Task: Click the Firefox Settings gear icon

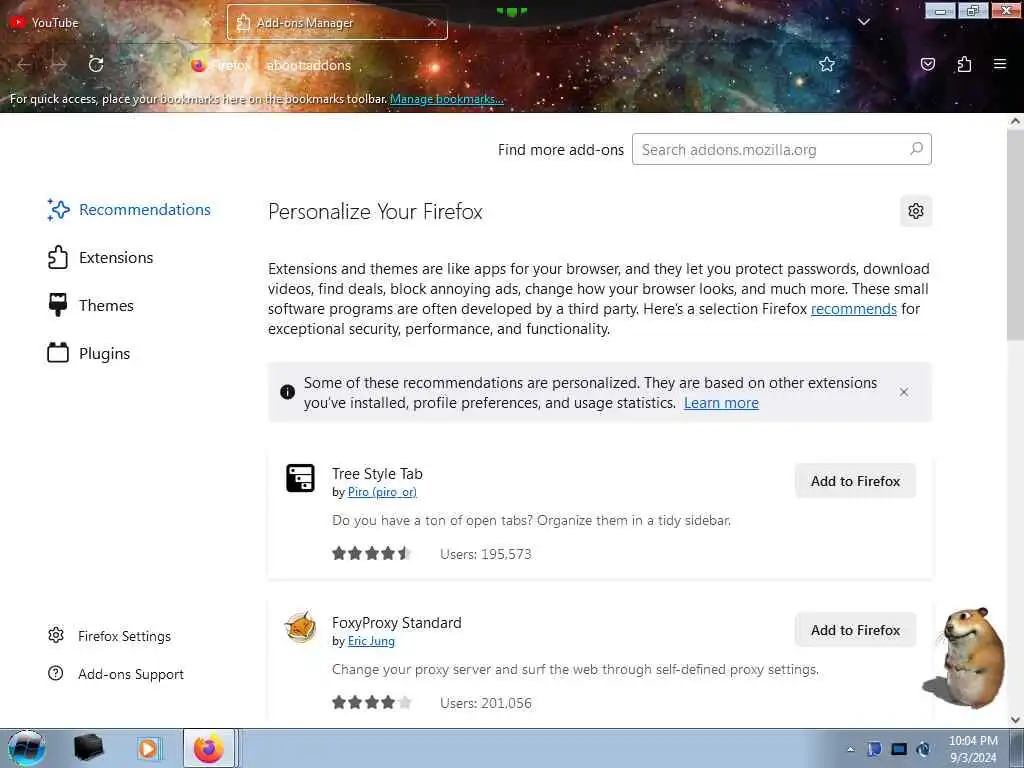Action: [56, 635]
